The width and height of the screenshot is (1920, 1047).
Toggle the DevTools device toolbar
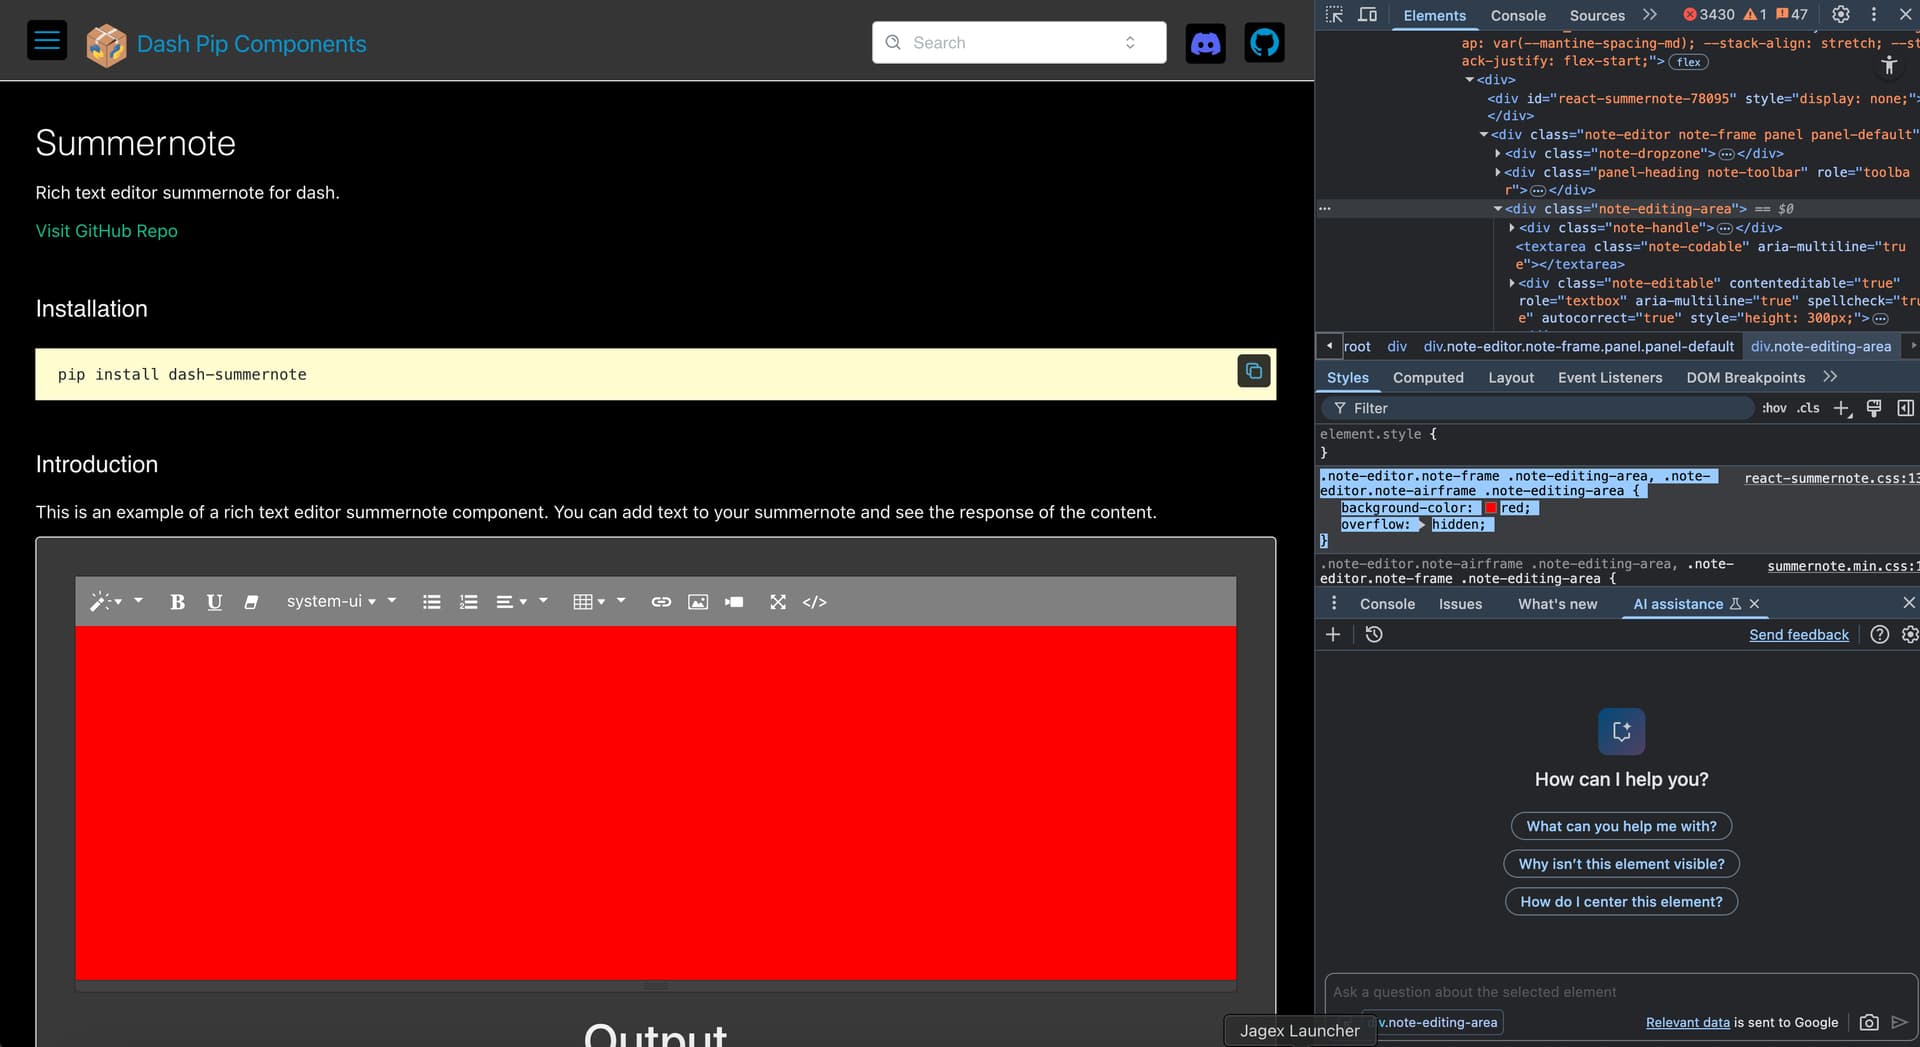(x=1367, y=14)
